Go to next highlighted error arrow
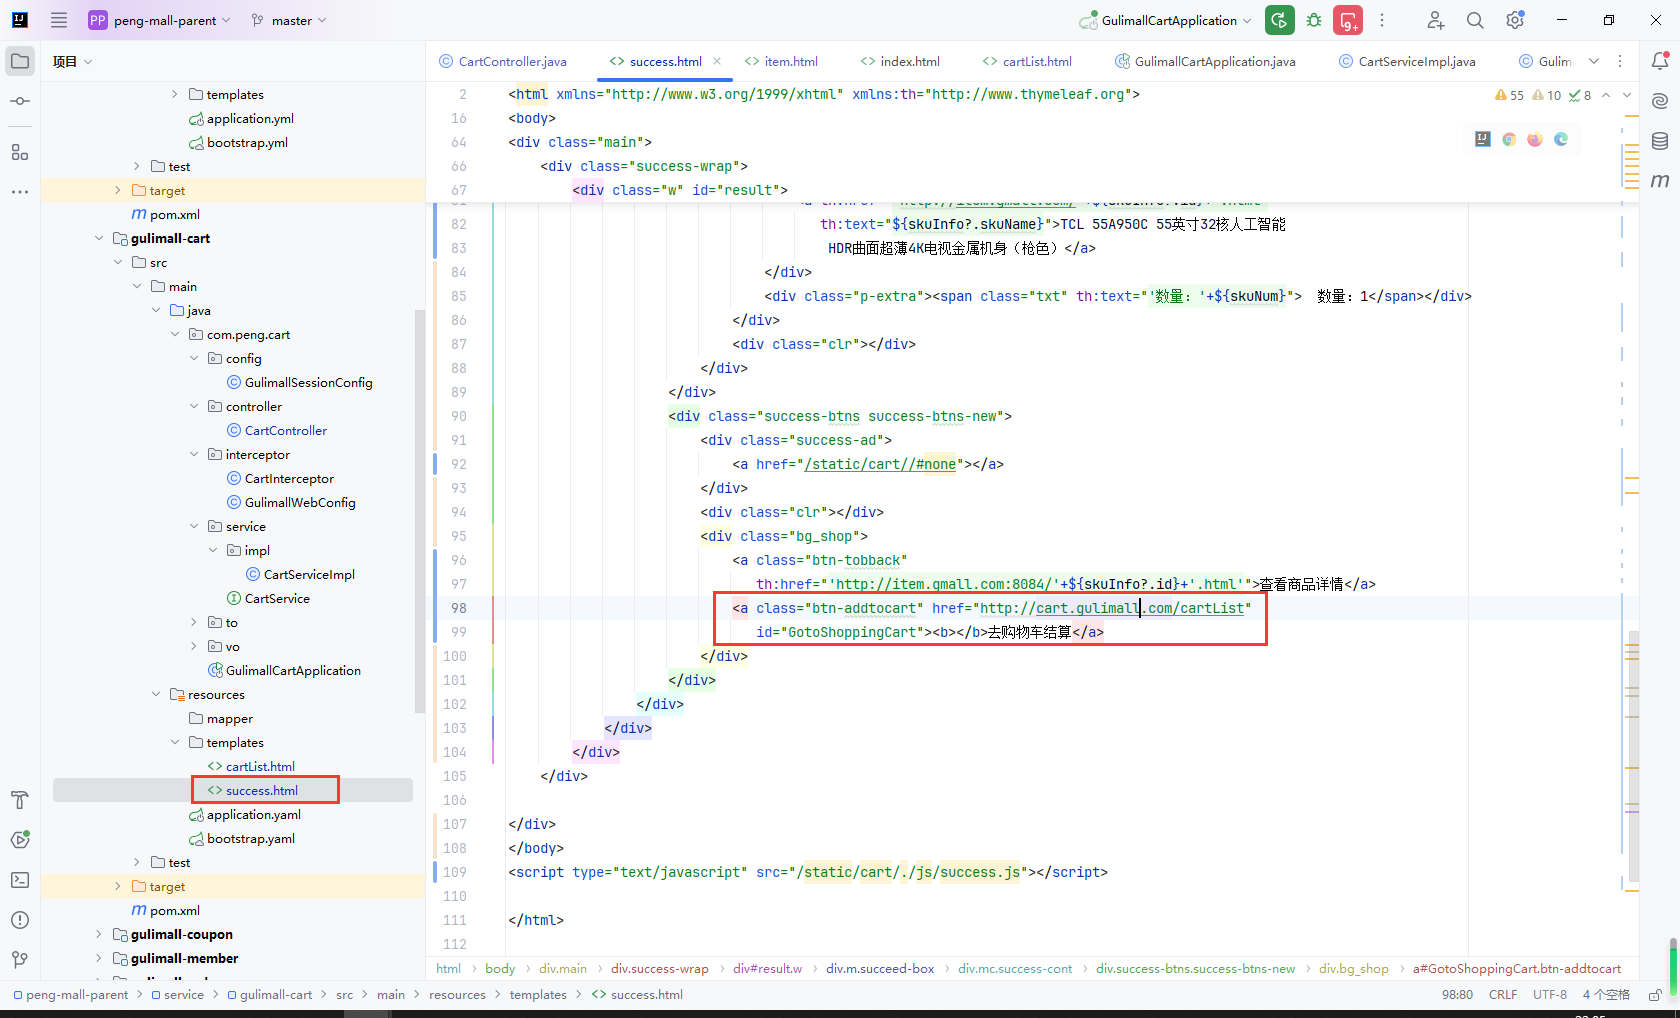The image size is (1680, 1018). [1627, 95]
